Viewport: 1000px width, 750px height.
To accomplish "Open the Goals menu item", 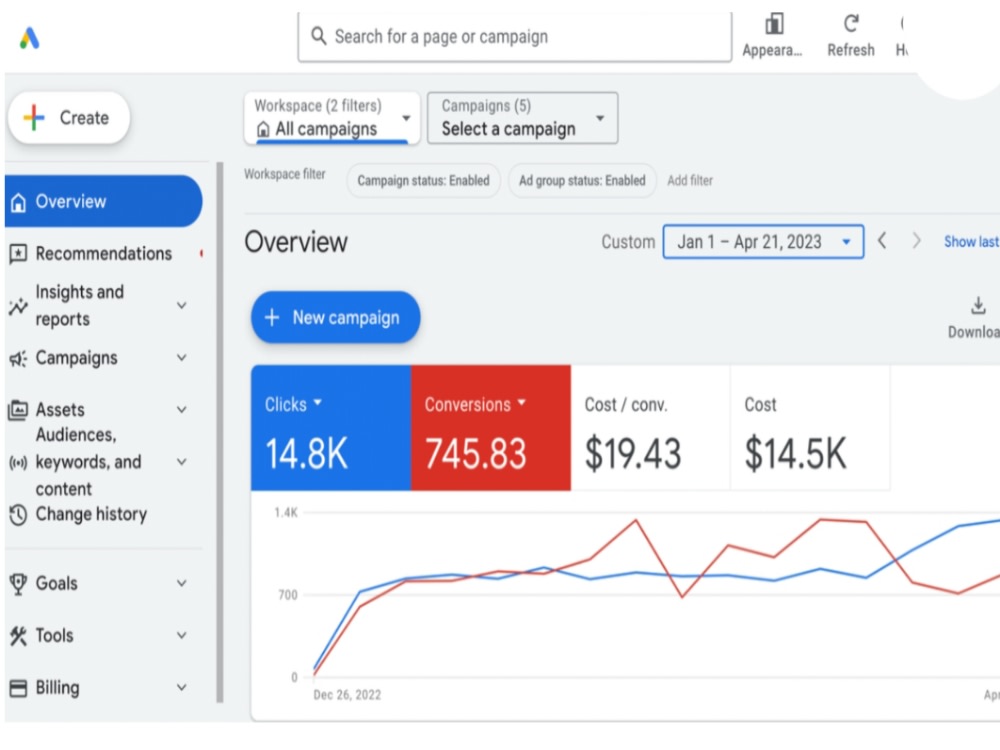I will pyautogui.click(x=57, y=584).
